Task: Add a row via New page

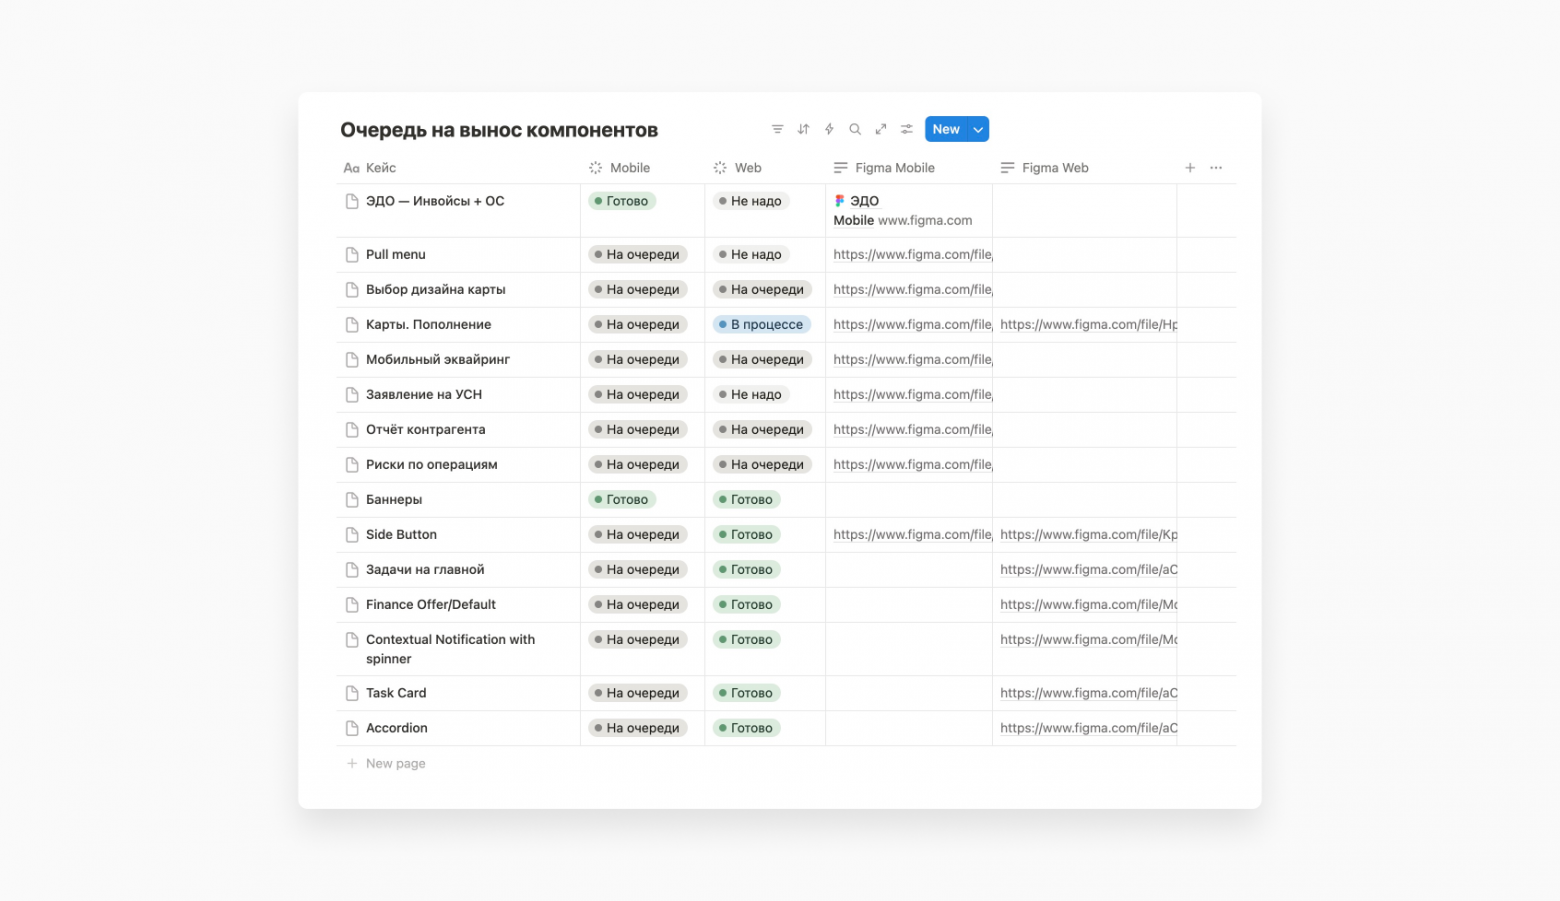Action: pos(395,764)
